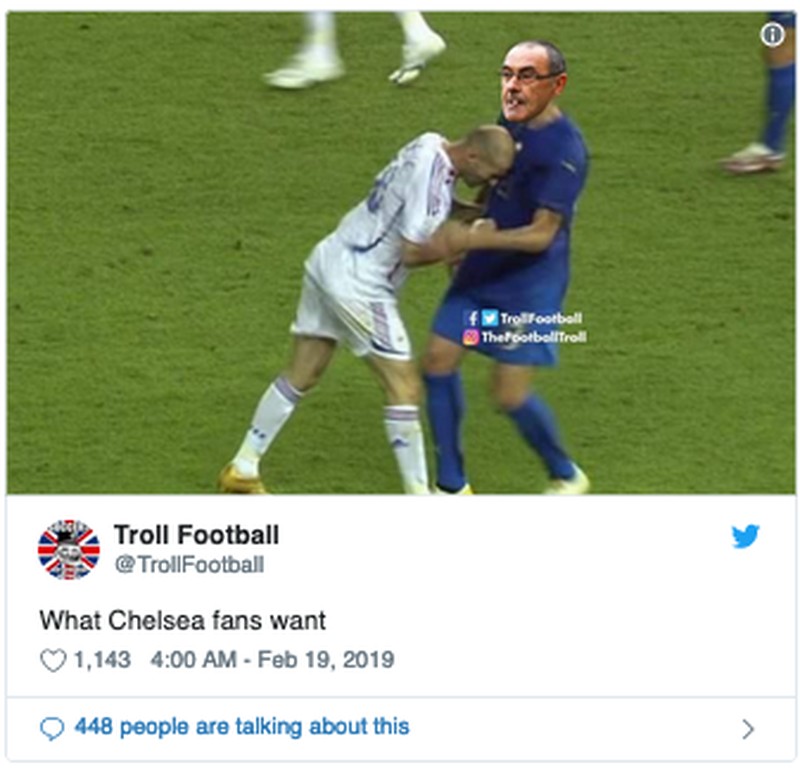Like the tweet with the heart icon
Viewport: 800px width, 772px height.
[53, 660]
